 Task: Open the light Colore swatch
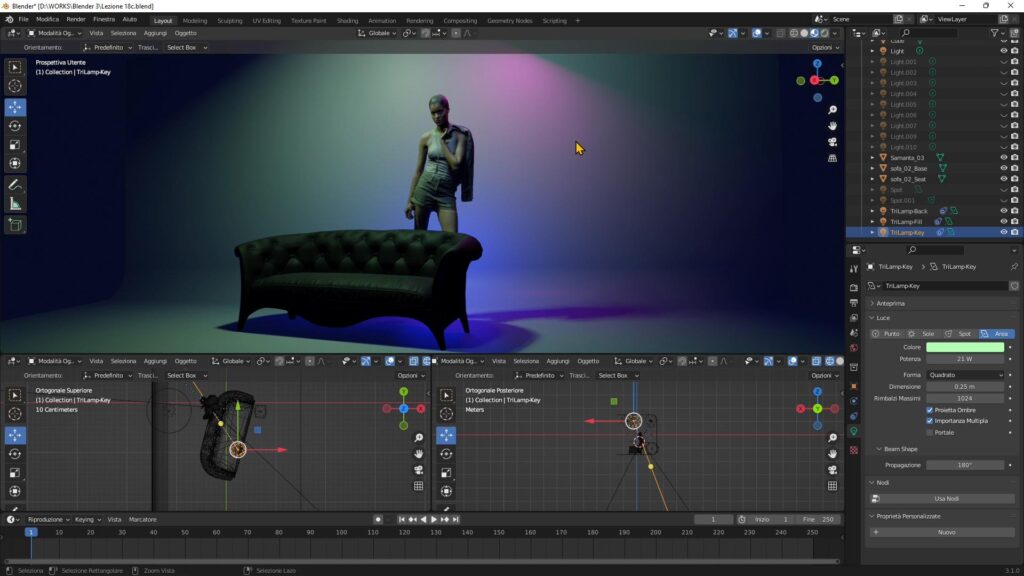tap(965, 347)
